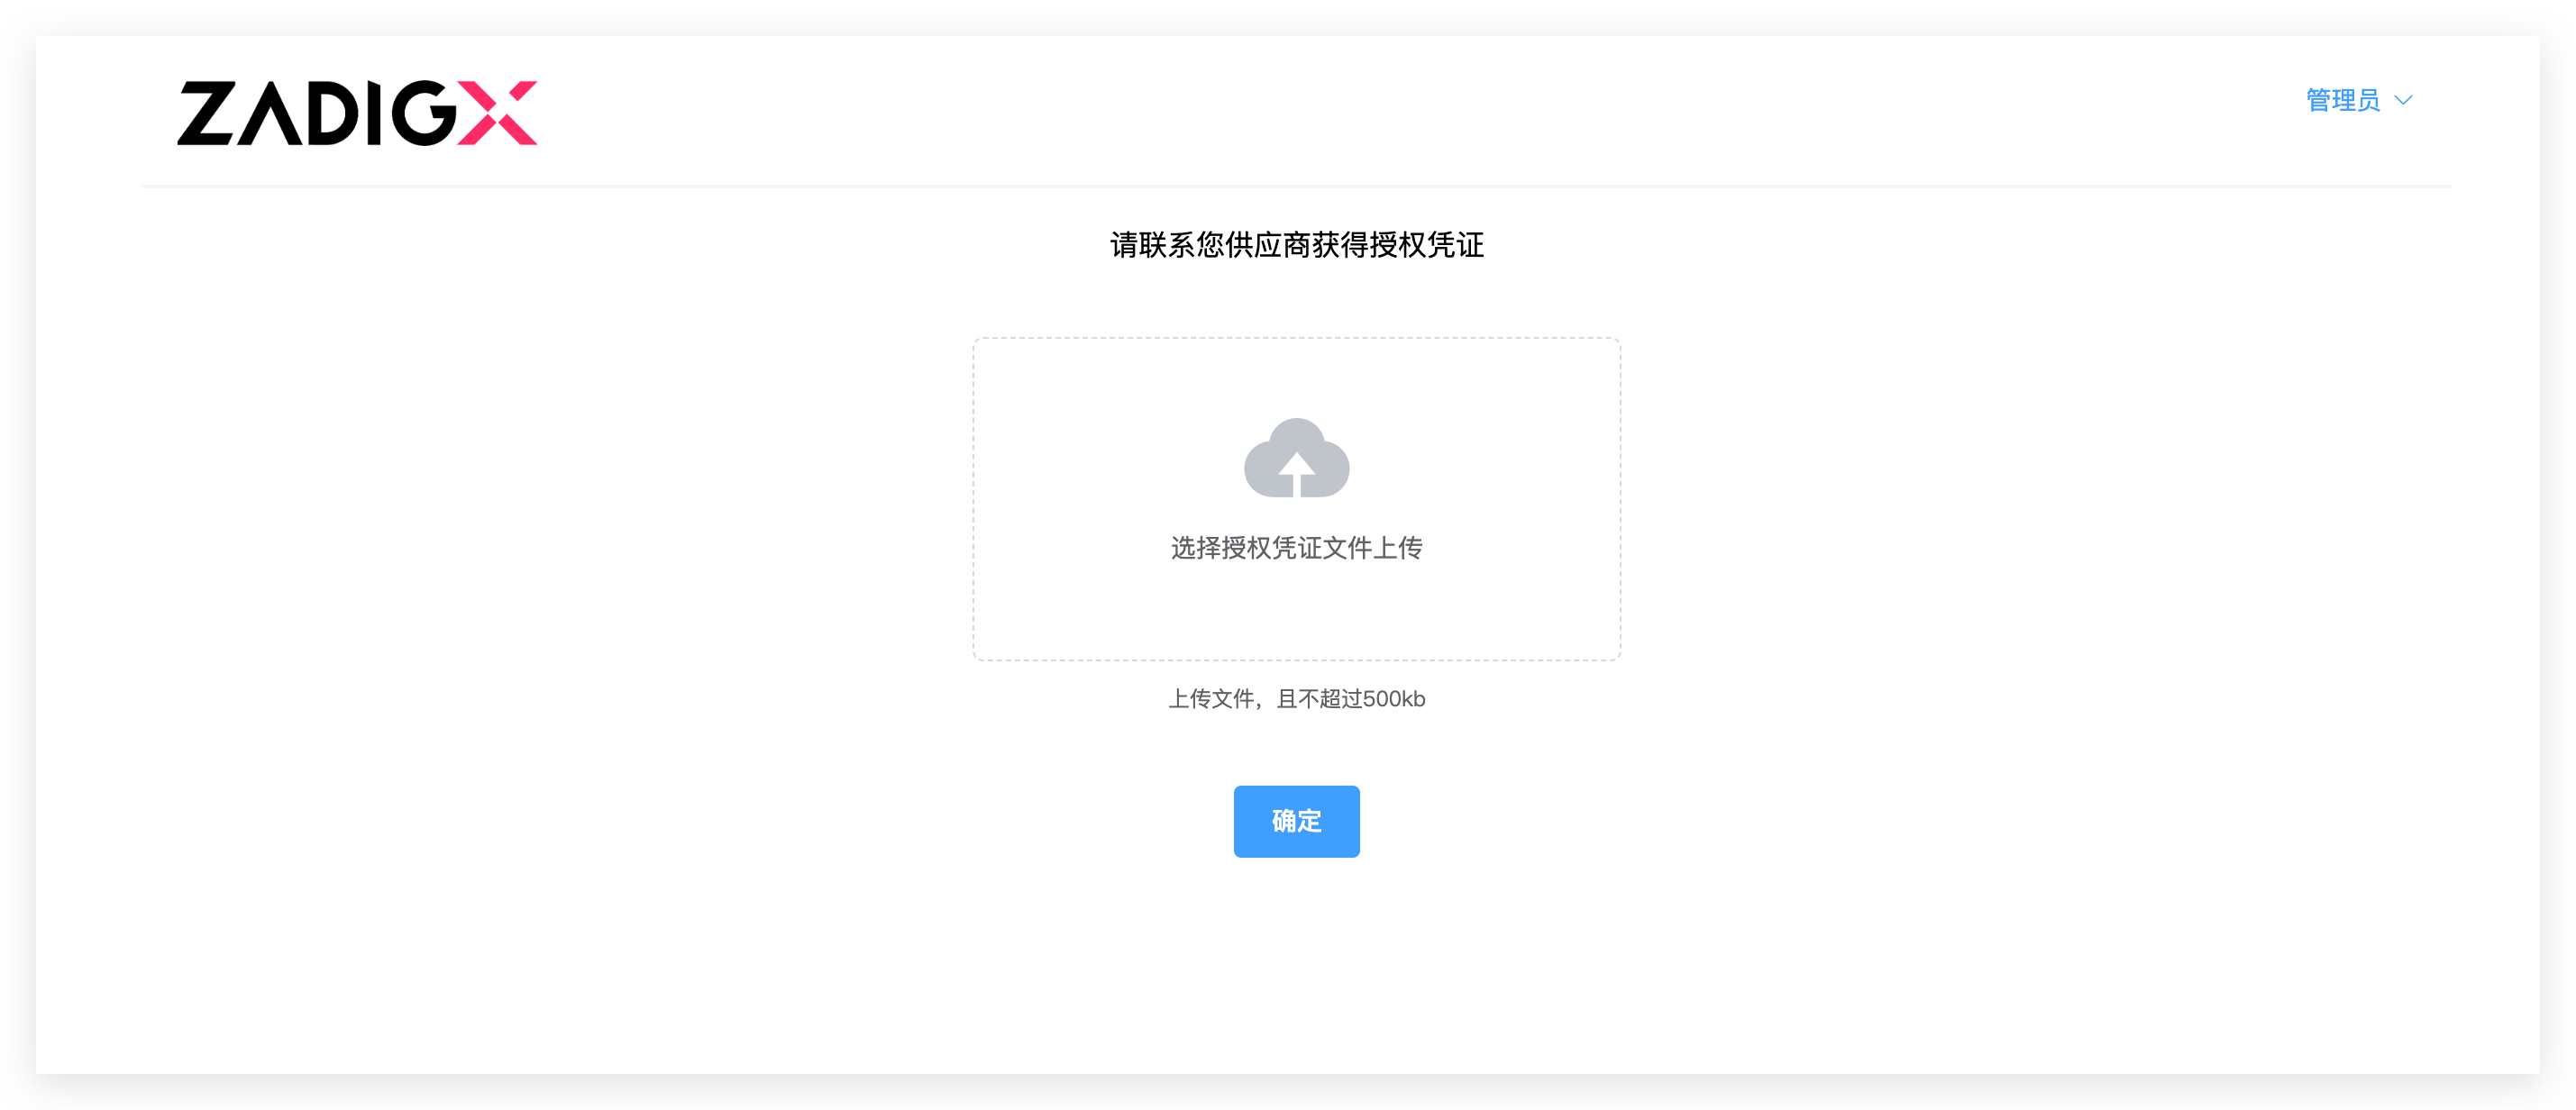The image size is (2576, 1110).
Task: Click the 选择授权凭证文件上传 link
Action: [x=1297, y=548]
